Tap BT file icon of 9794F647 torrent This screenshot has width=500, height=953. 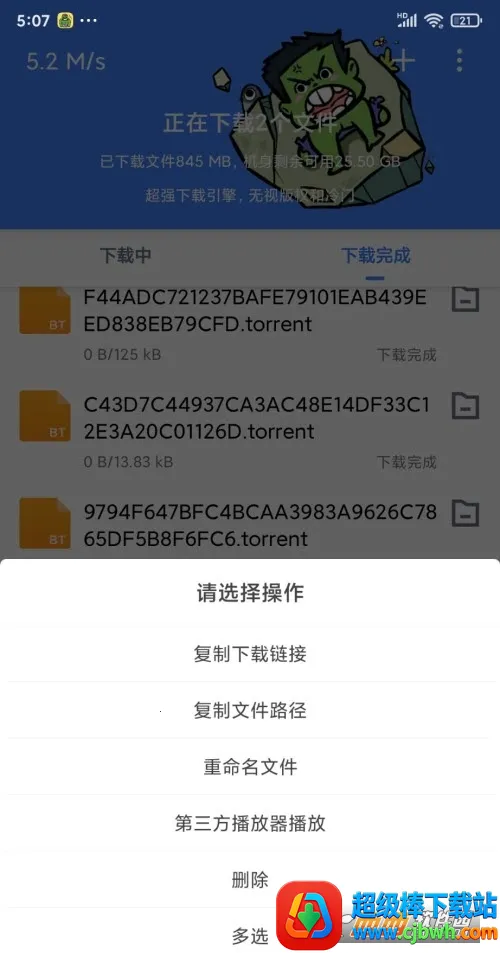[45, 523]
